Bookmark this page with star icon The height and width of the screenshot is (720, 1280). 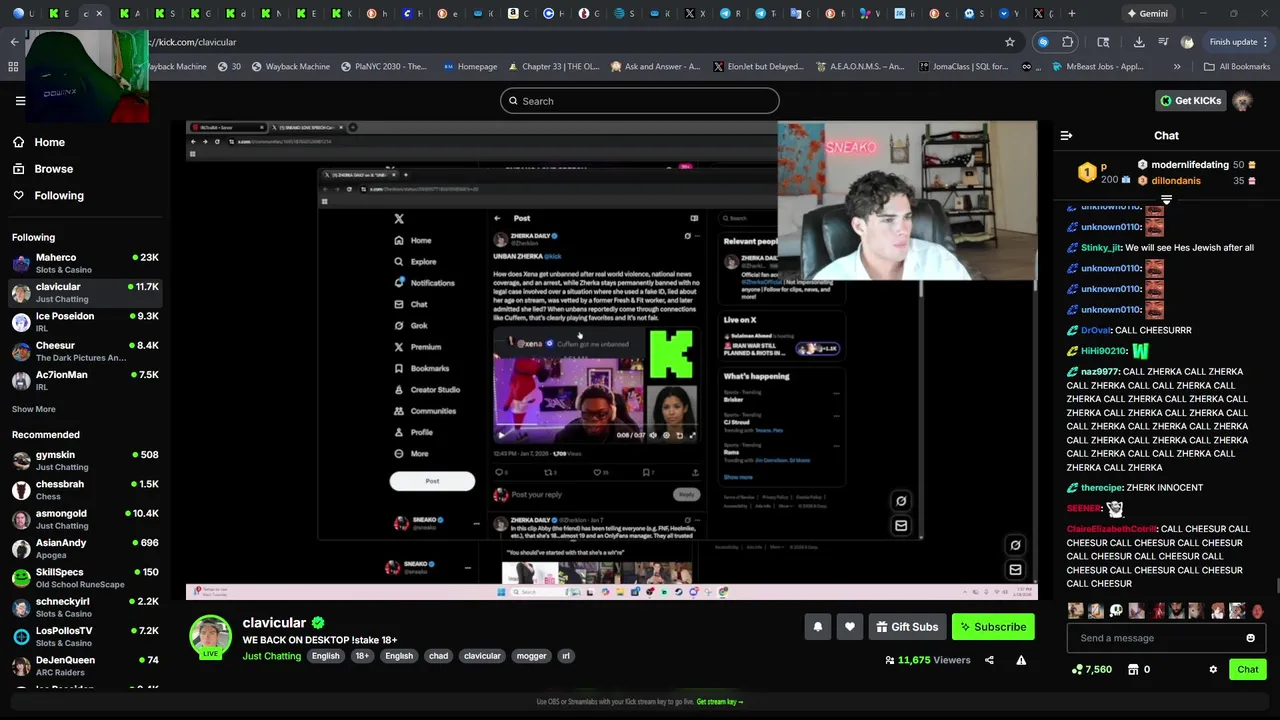pos(1010,42)
